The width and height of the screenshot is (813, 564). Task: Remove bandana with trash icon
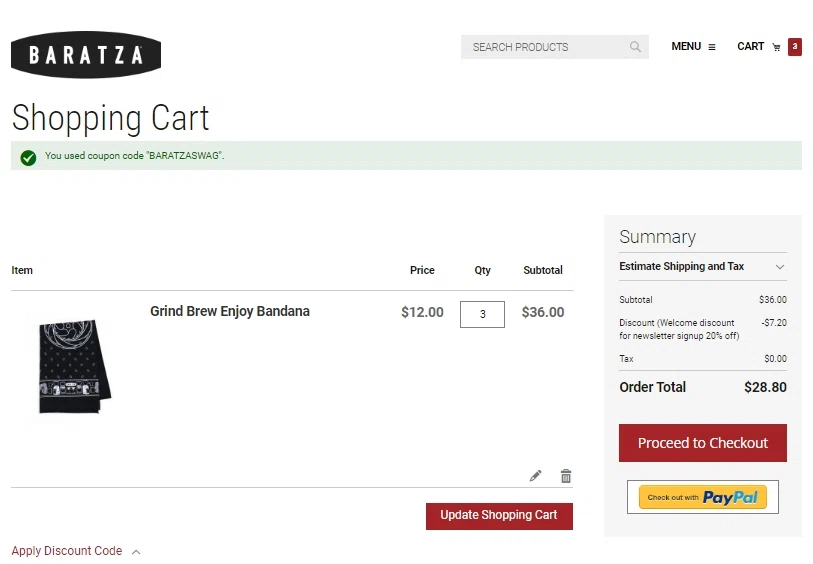pyautogui.click(x=566, y=476)
